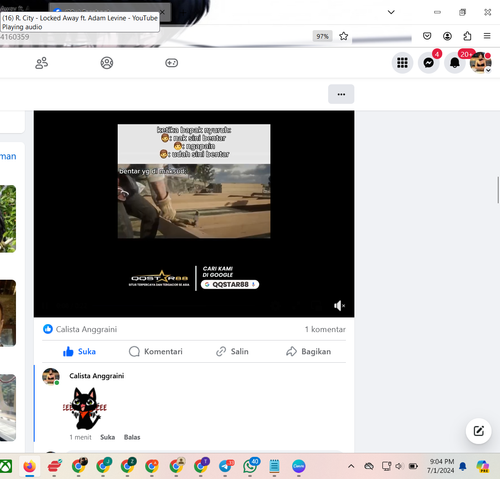Open the Groups icon in Facebook navigation
Screen dimensions: 500x479
107,63
